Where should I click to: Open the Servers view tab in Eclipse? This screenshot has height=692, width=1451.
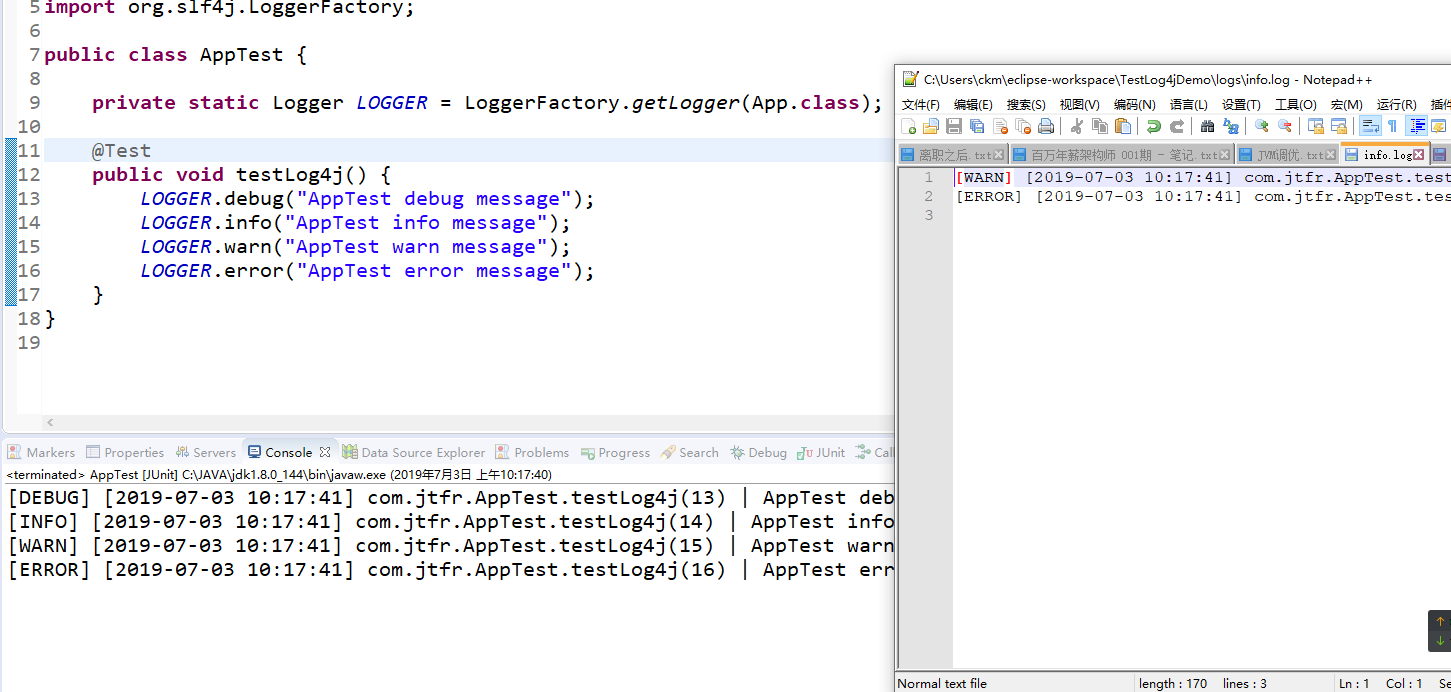(206, 452)
